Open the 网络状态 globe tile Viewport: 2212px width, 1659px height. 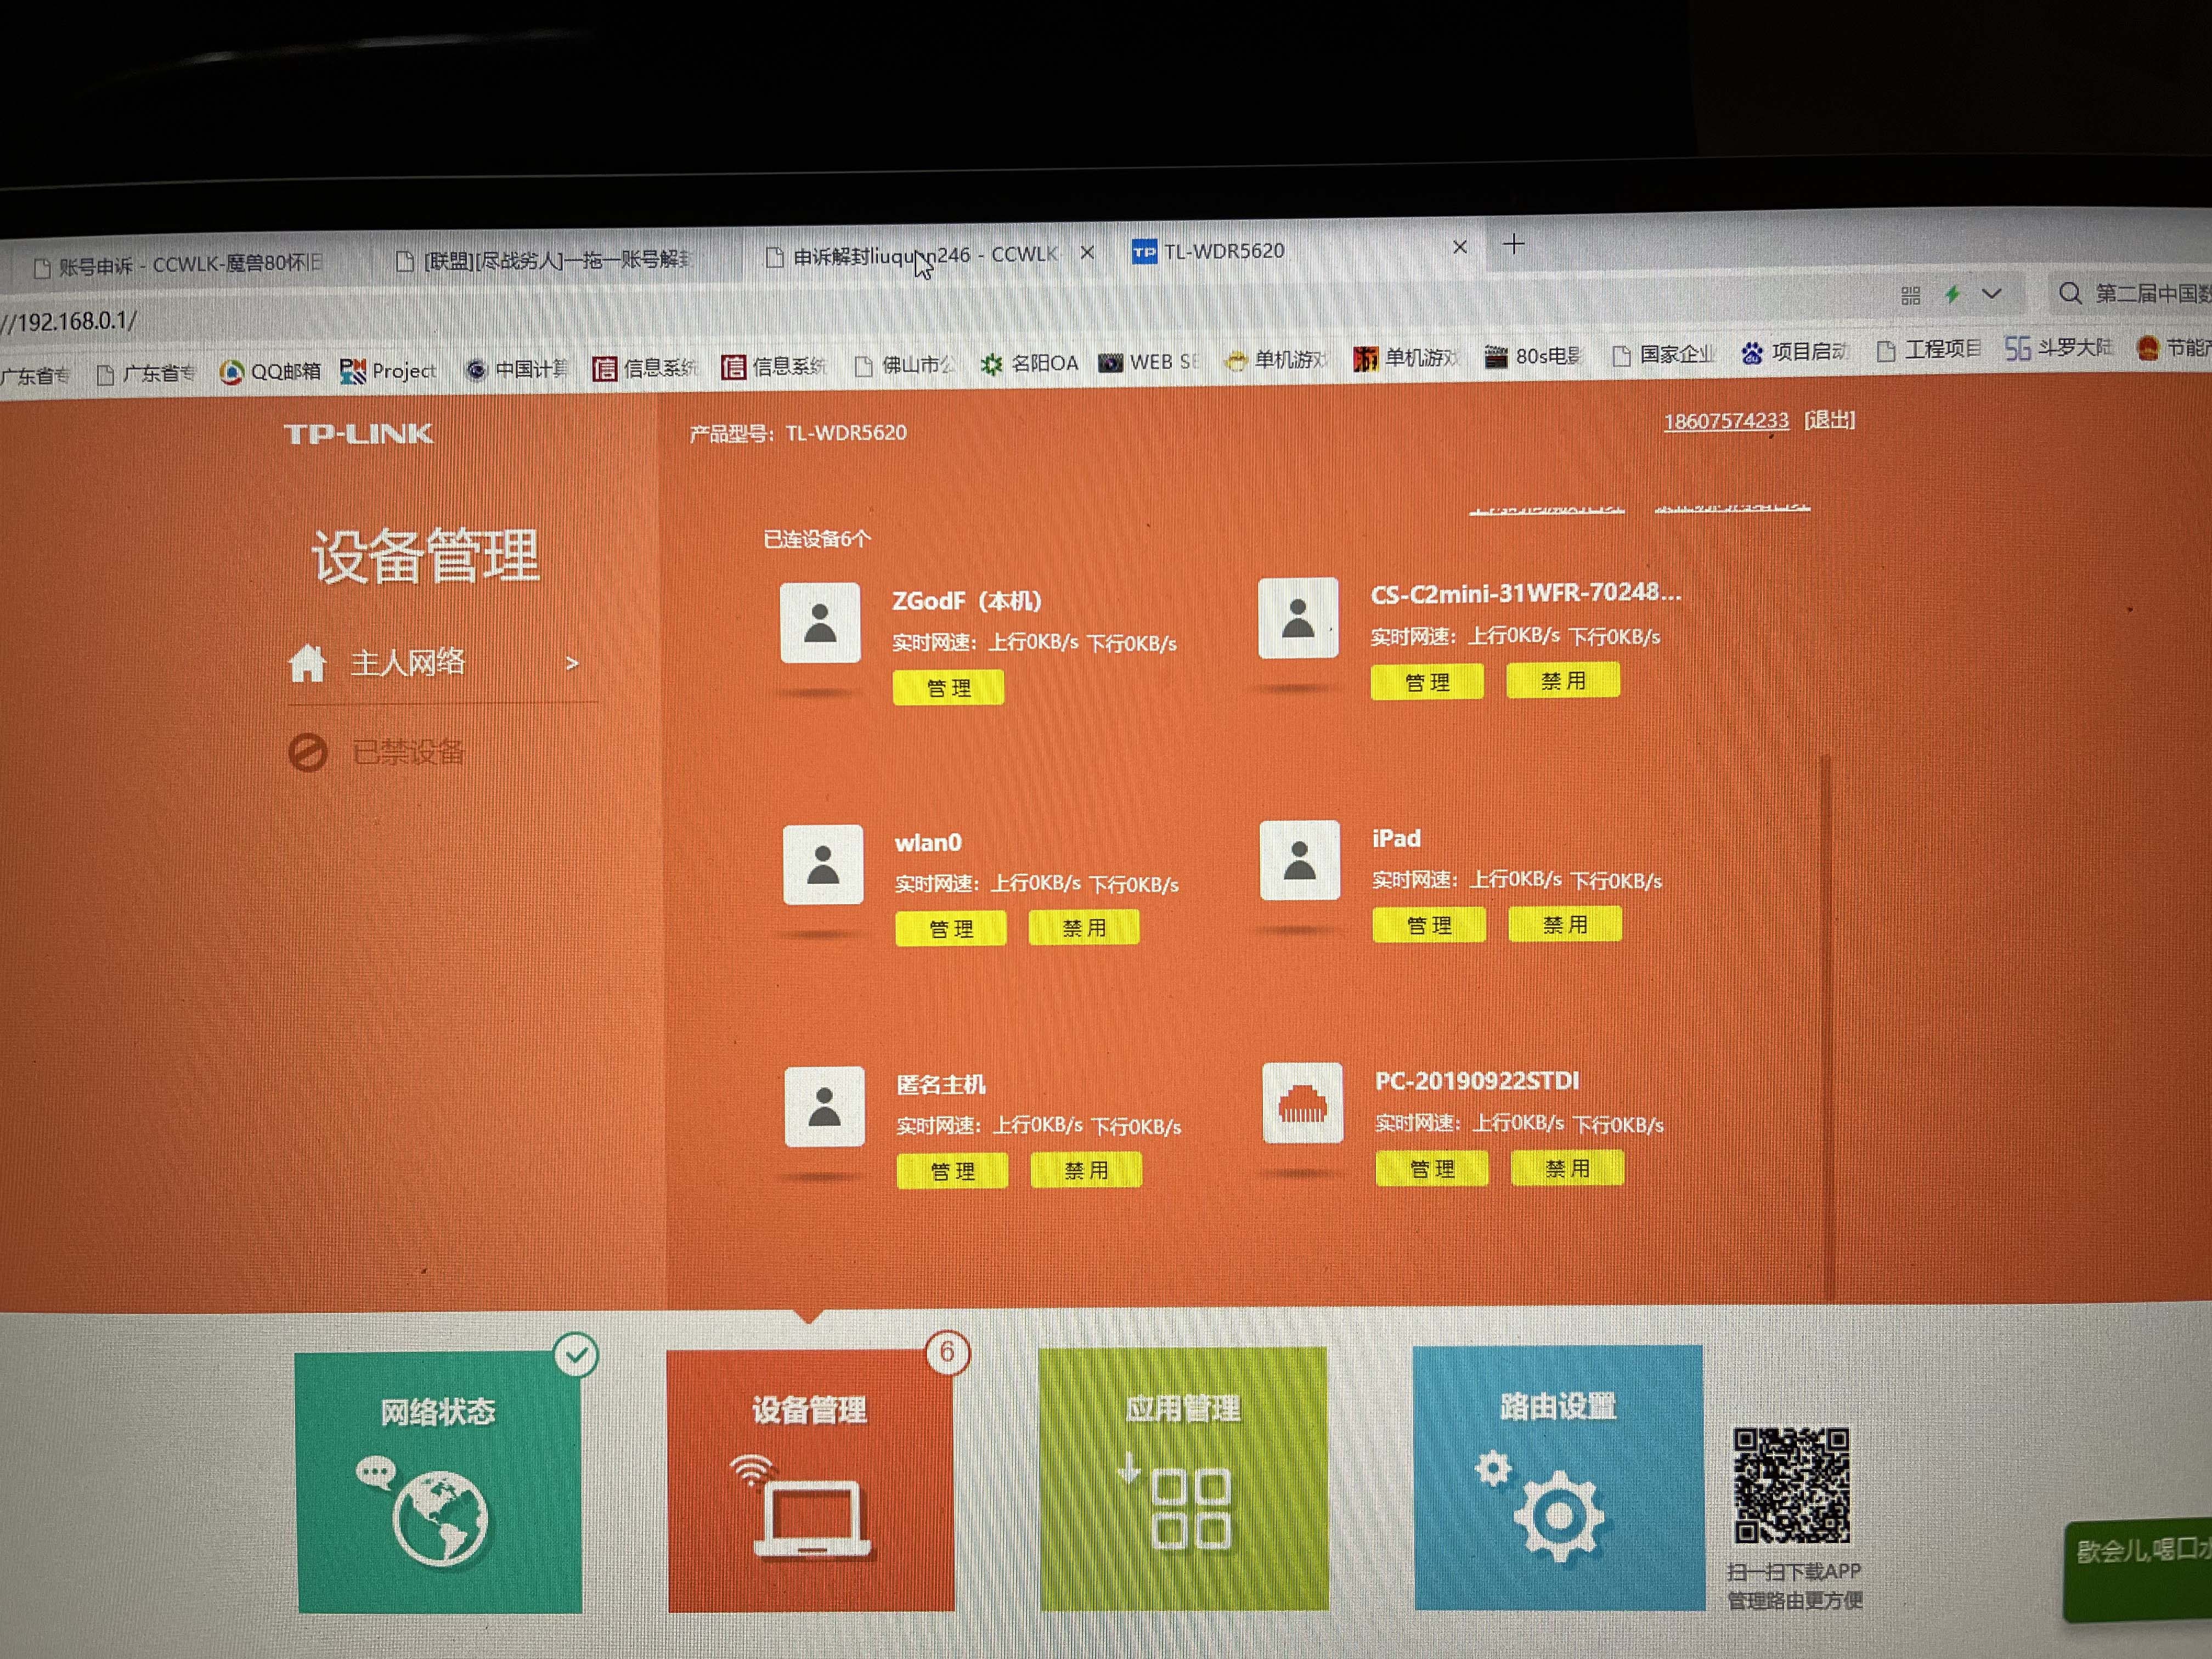pos(439,1480)
